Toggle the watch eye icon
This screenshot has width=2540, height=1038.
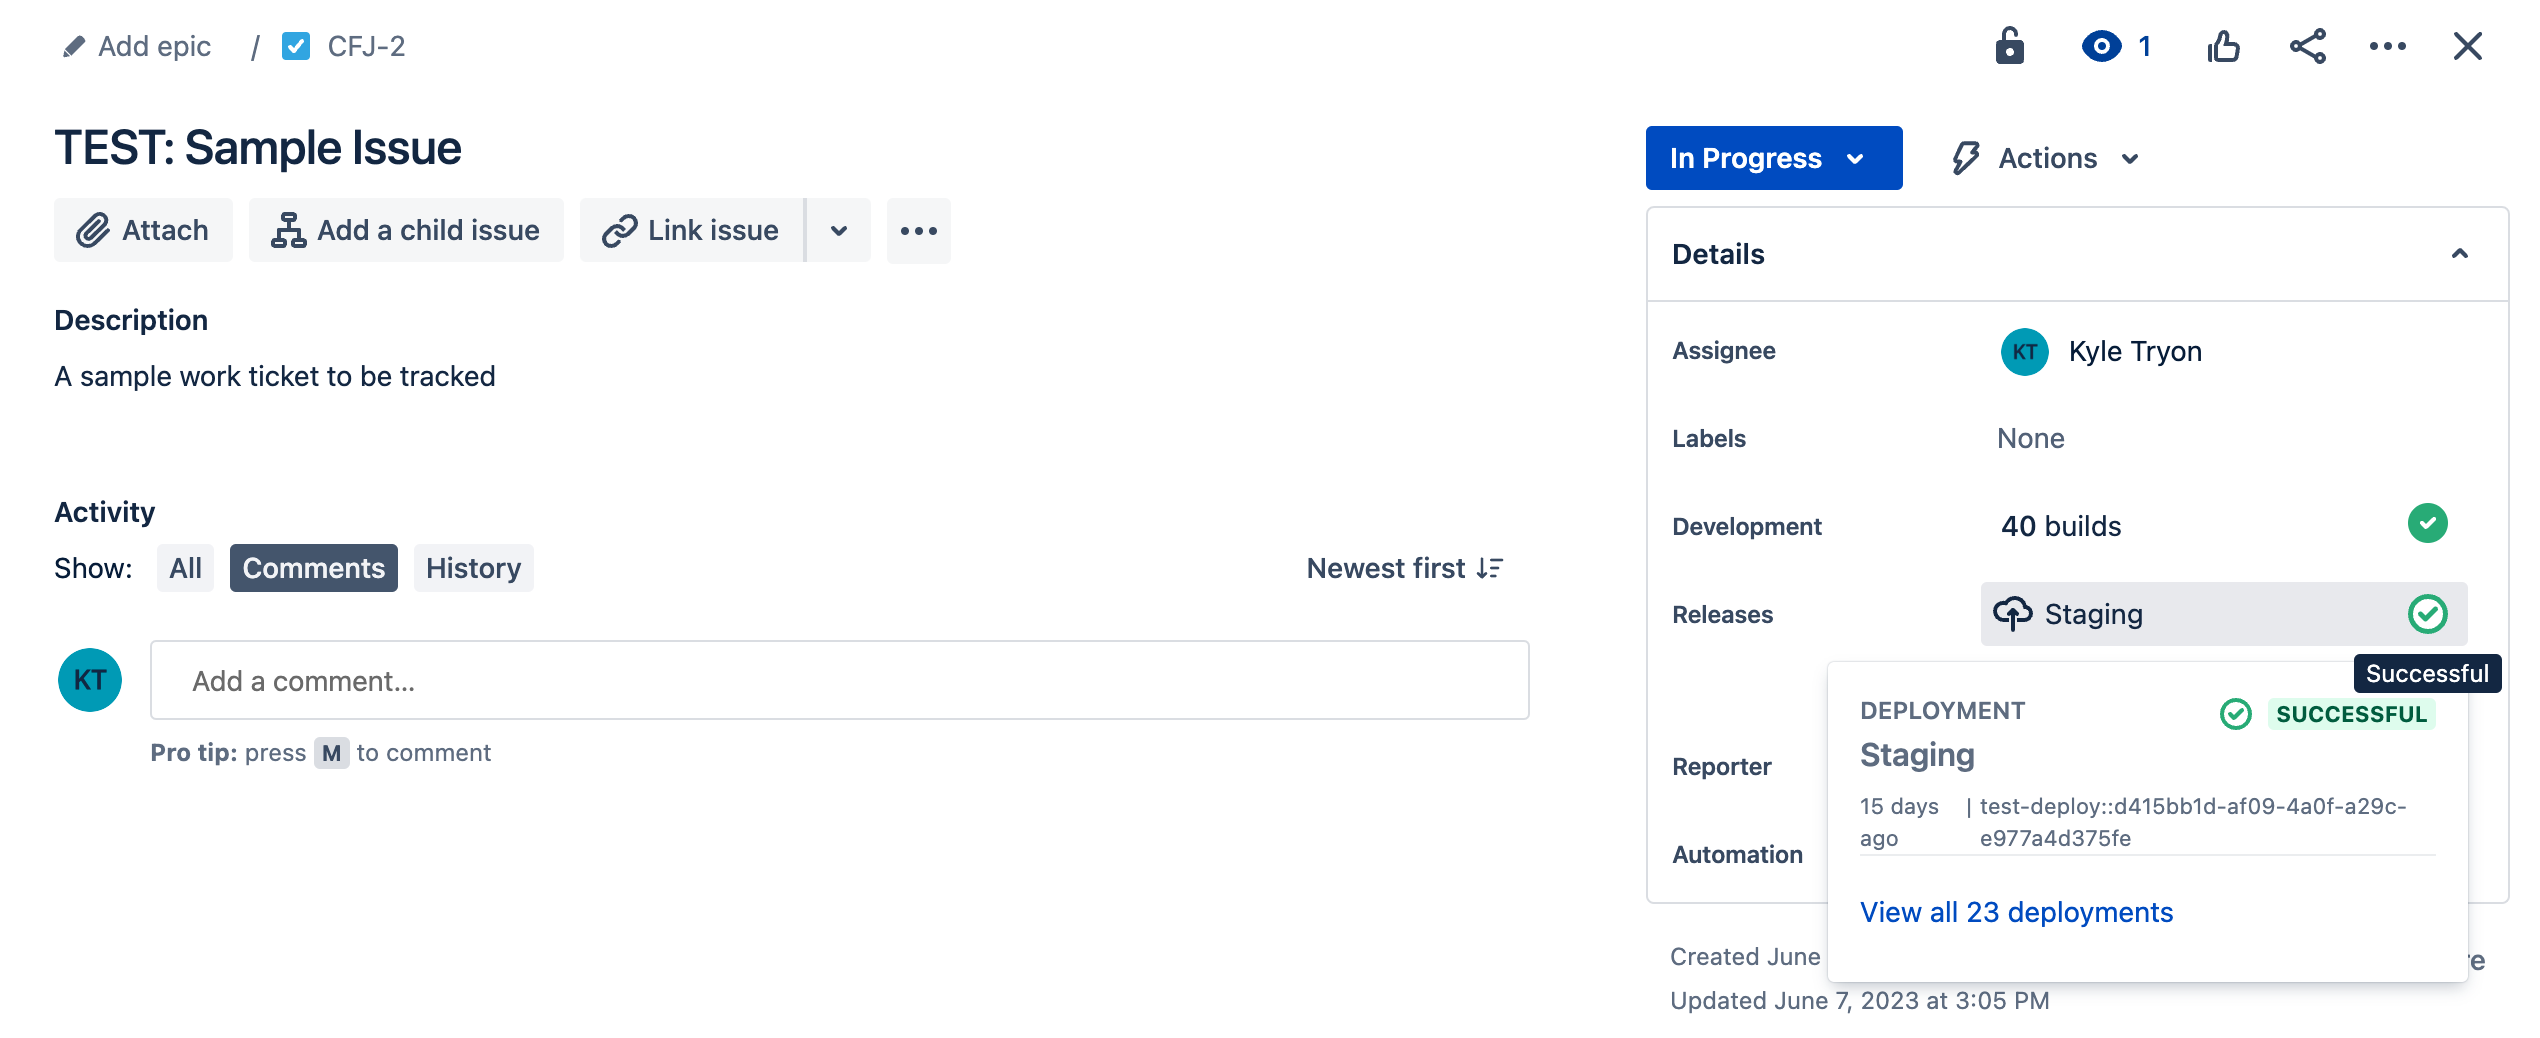2101,46
